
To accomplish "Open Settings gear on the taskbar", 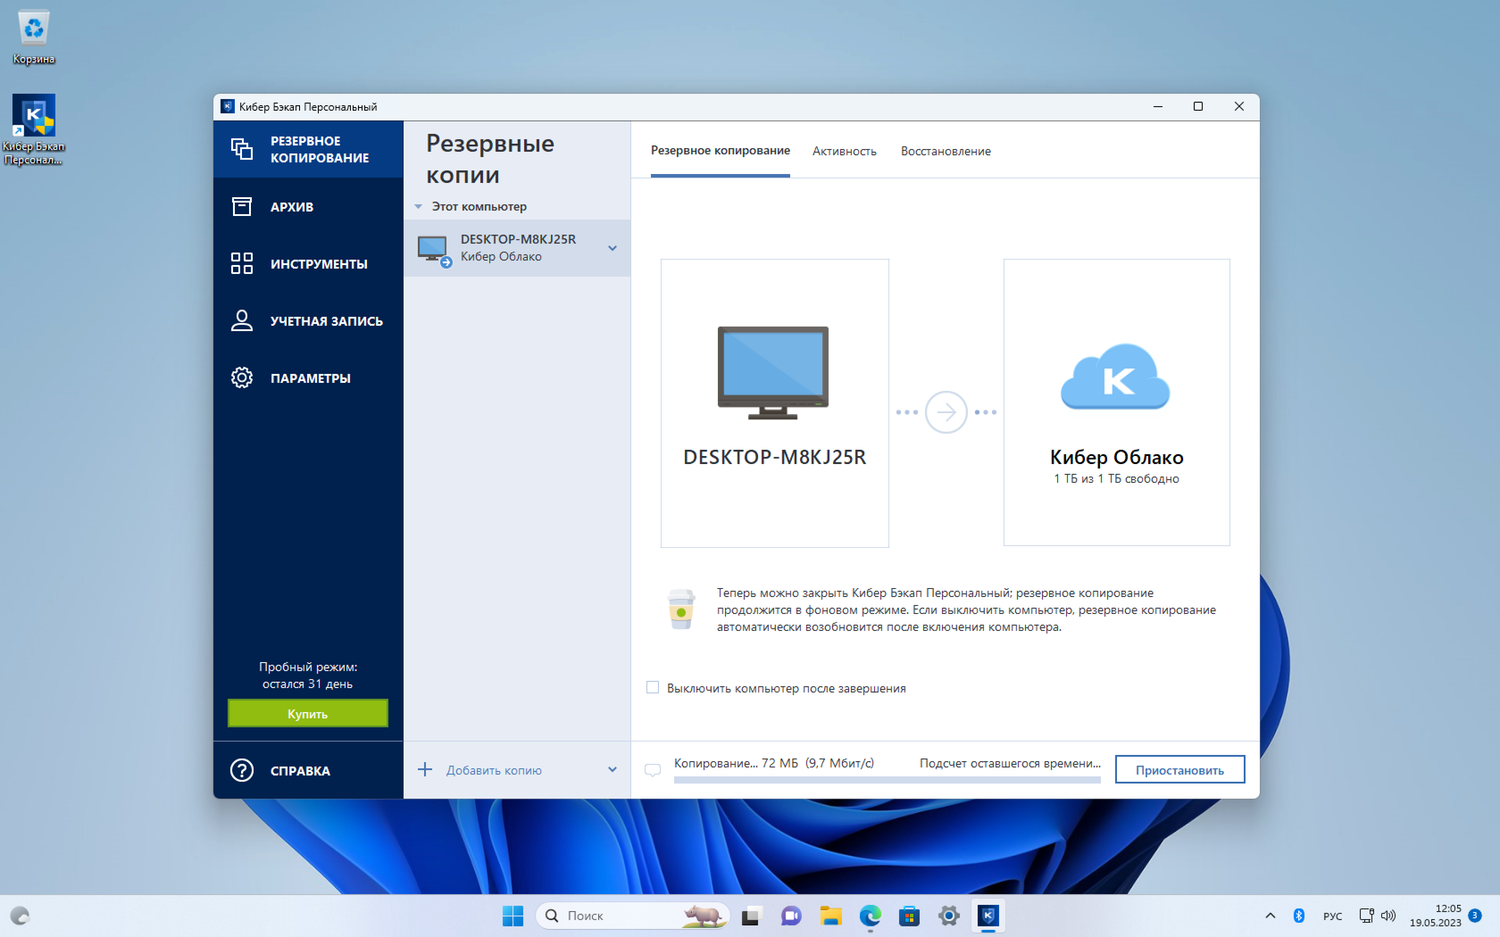I will [x=949, y=916].
